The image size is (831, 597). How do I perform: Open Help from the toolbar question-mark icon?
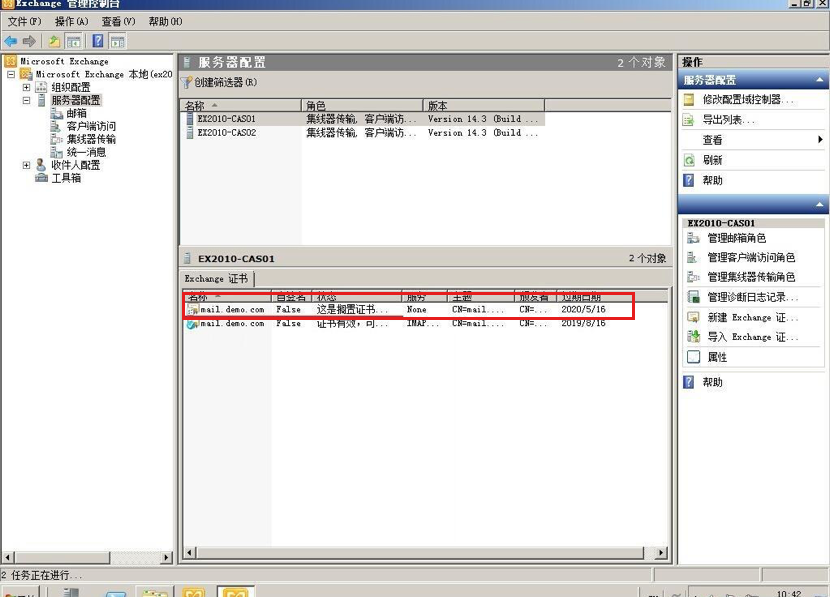click(x=98, y=41)
